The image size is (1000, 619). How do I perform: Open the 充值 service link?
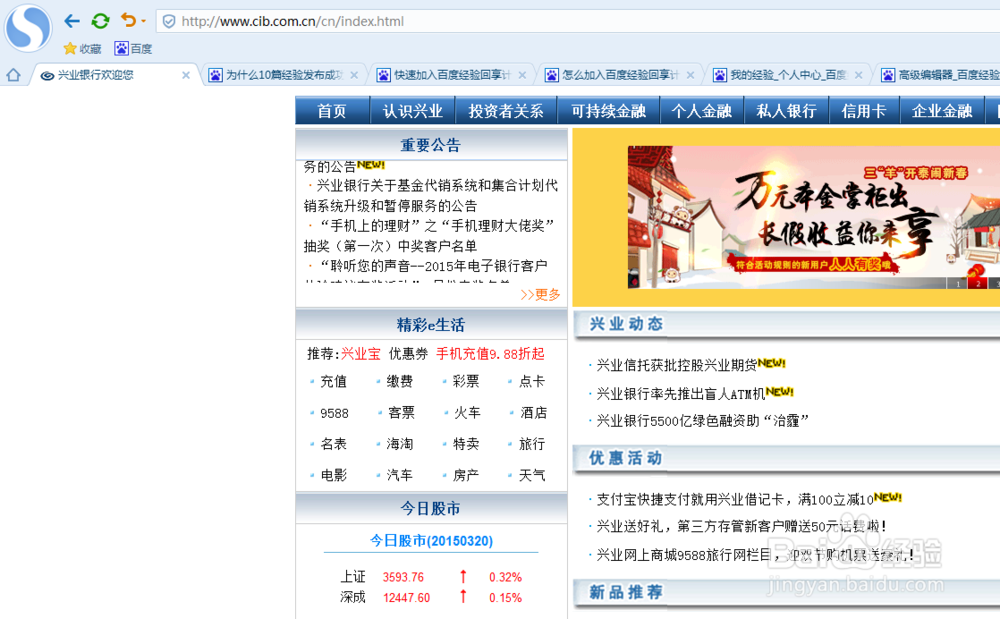point(334,381)
